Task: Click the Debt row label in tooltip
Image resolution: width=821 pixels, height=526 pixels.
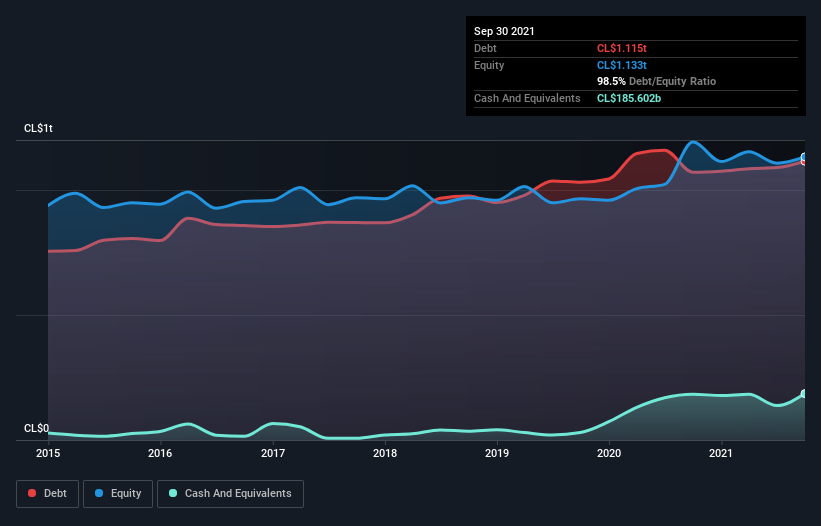Action: tap(485, 48)
